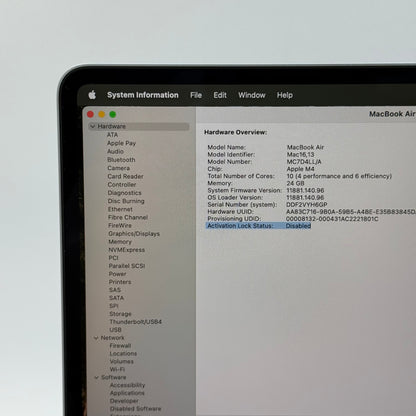
Task: Open the System Information menu
Action: click(x=143, y=95)
